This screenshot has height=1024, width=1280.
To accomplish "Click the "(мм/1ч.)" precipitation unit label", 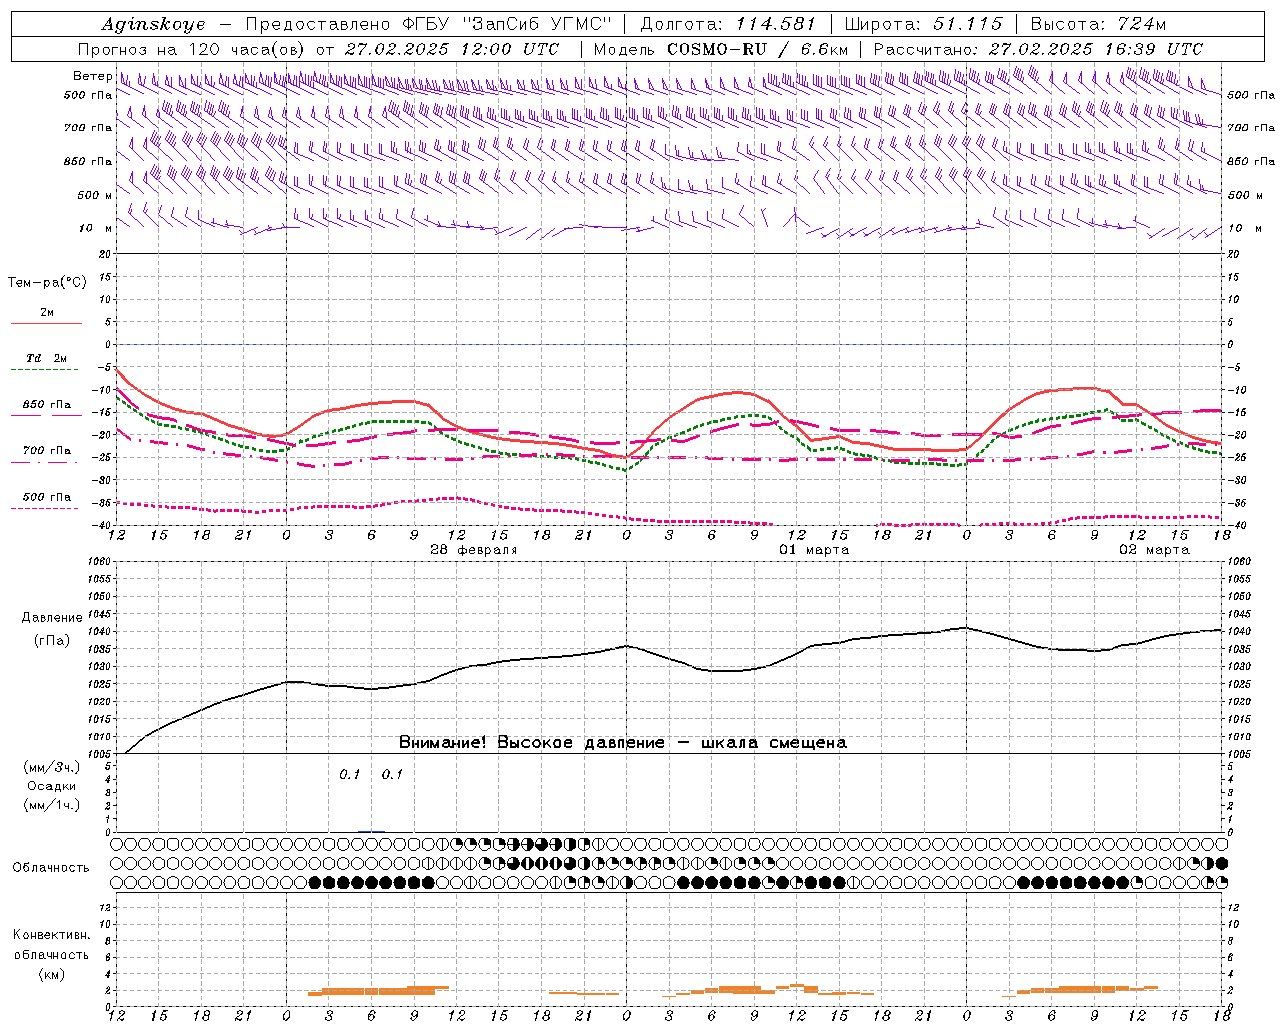I will 52,805.
